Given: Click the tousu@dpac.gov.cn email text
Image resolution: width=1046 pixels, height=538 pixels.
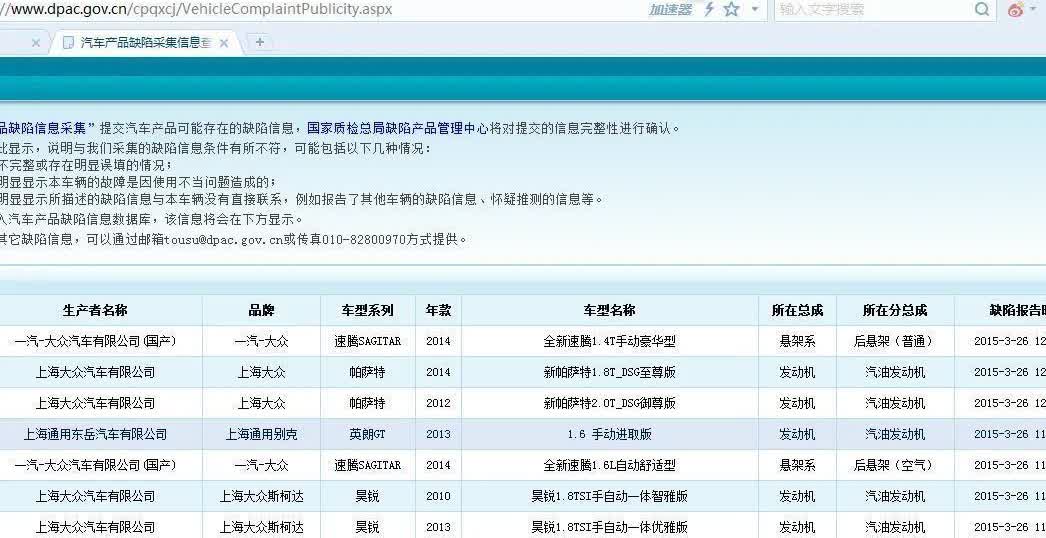Looking at the screenshot, I should (223, 240).
